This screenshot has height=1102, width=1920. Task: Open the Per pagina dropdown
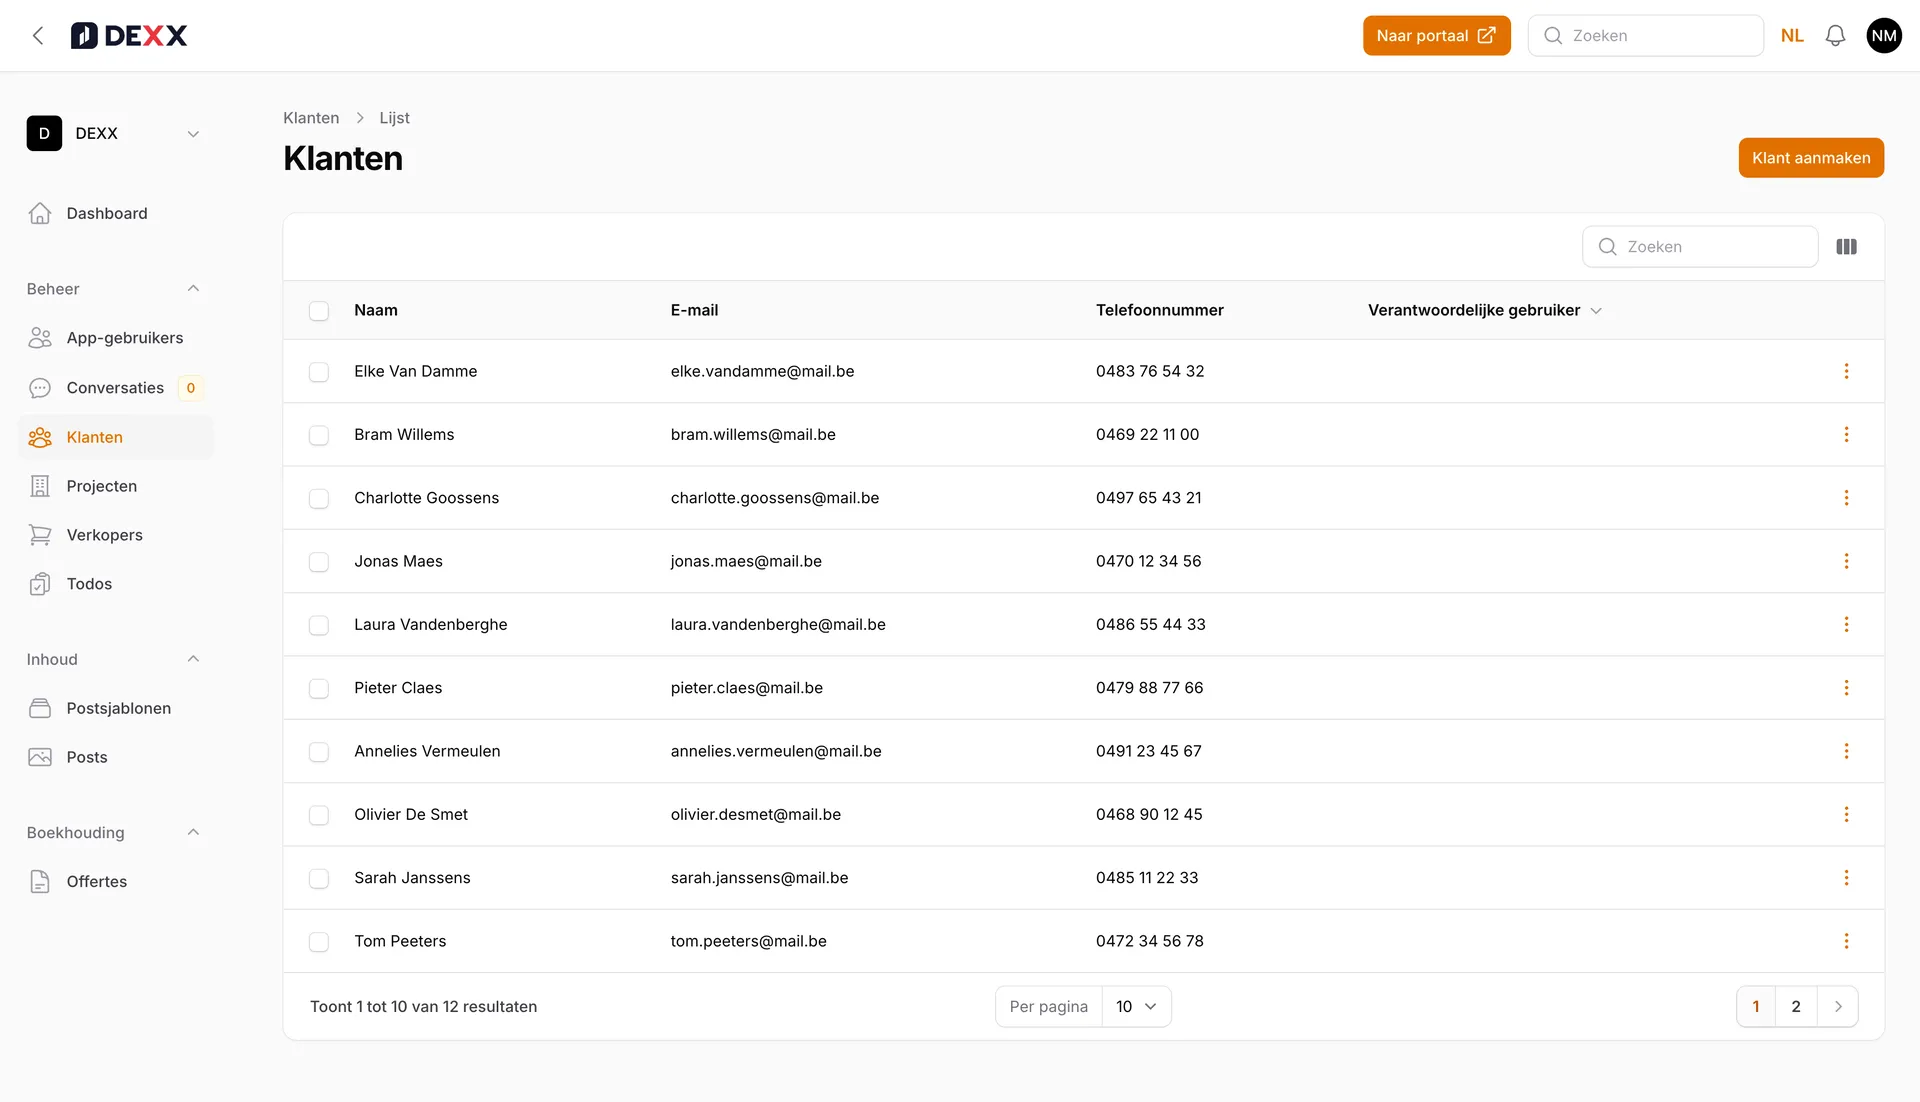click(x=1136, y=1007)
